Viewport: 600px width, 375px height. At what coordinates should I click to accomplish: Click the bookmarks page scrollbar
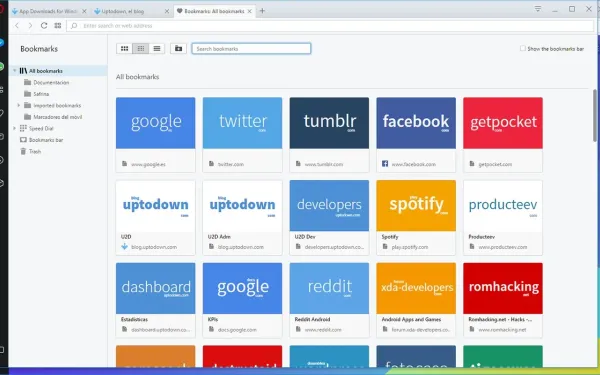(x=595, y=116)
